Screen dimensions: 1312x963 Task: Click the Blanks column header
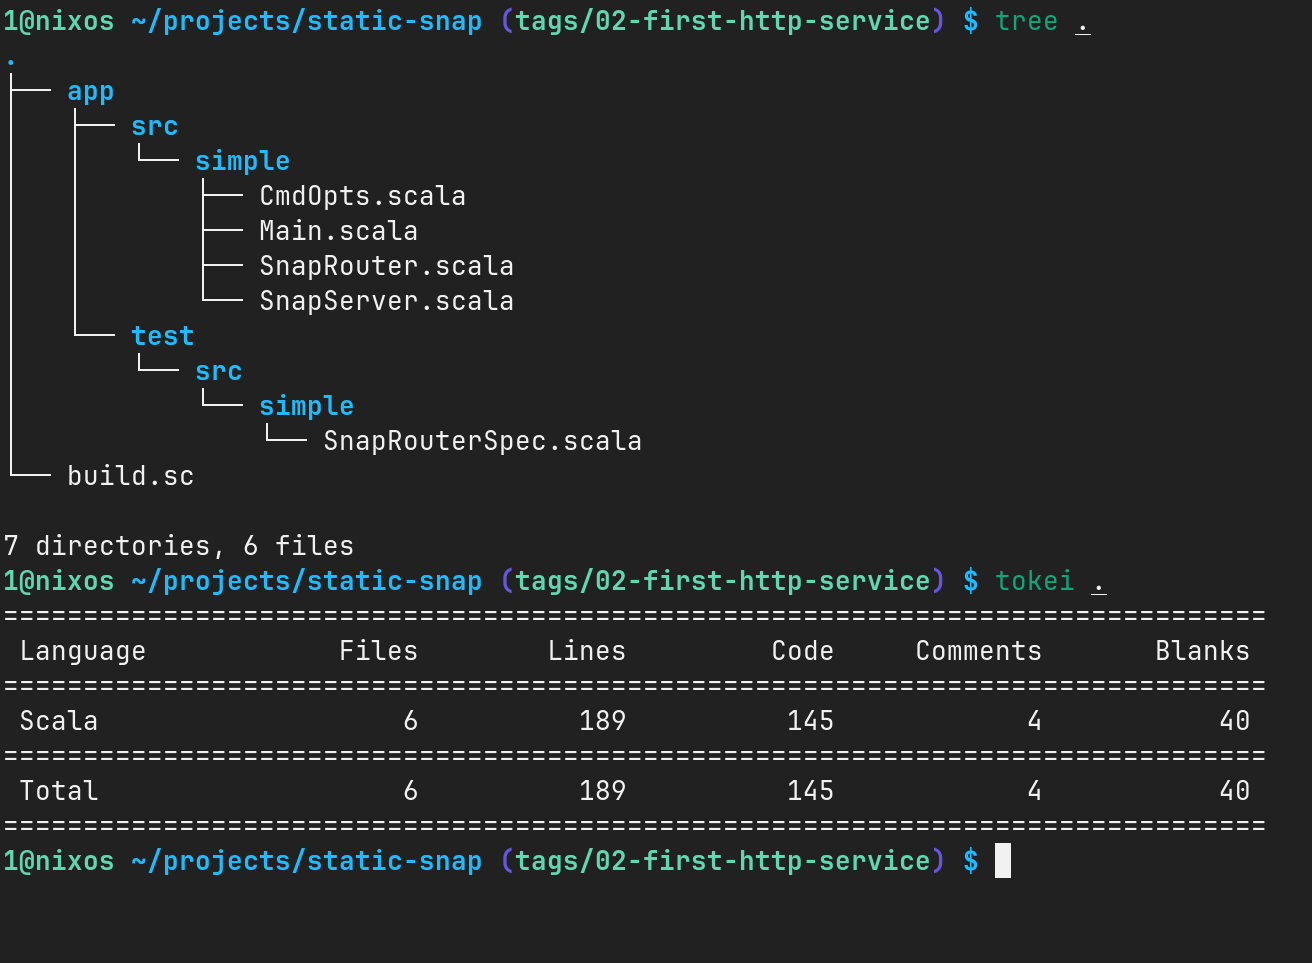[1202, 651]
